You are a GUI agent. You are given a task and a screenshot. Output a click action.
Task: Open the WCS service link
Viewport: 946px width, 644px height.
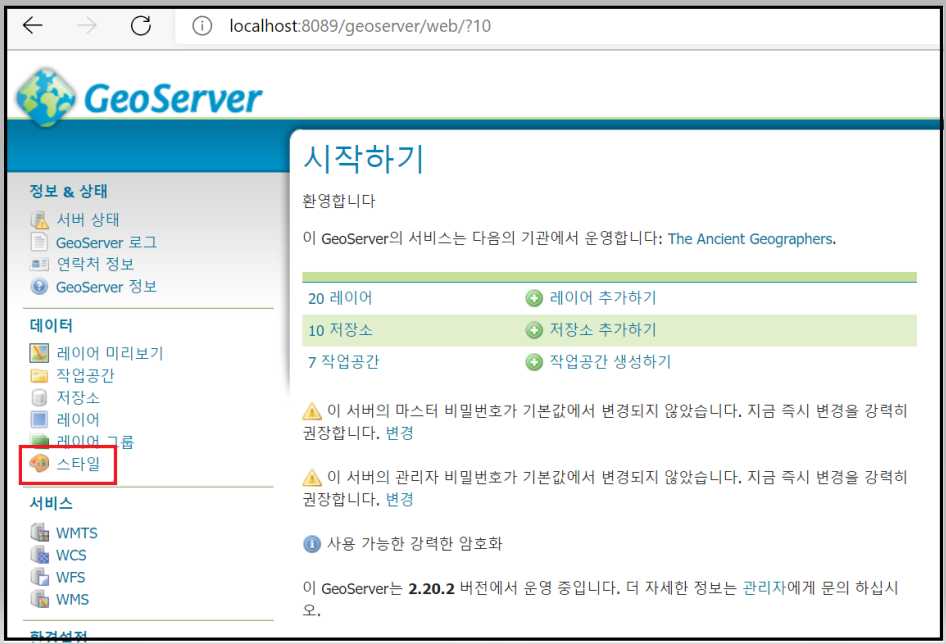[71, 555]
